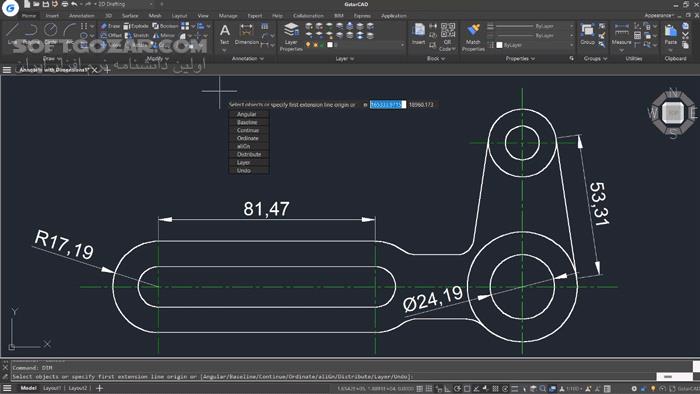
Task: Toggle lineweight display in status bar
Action: 515,389
